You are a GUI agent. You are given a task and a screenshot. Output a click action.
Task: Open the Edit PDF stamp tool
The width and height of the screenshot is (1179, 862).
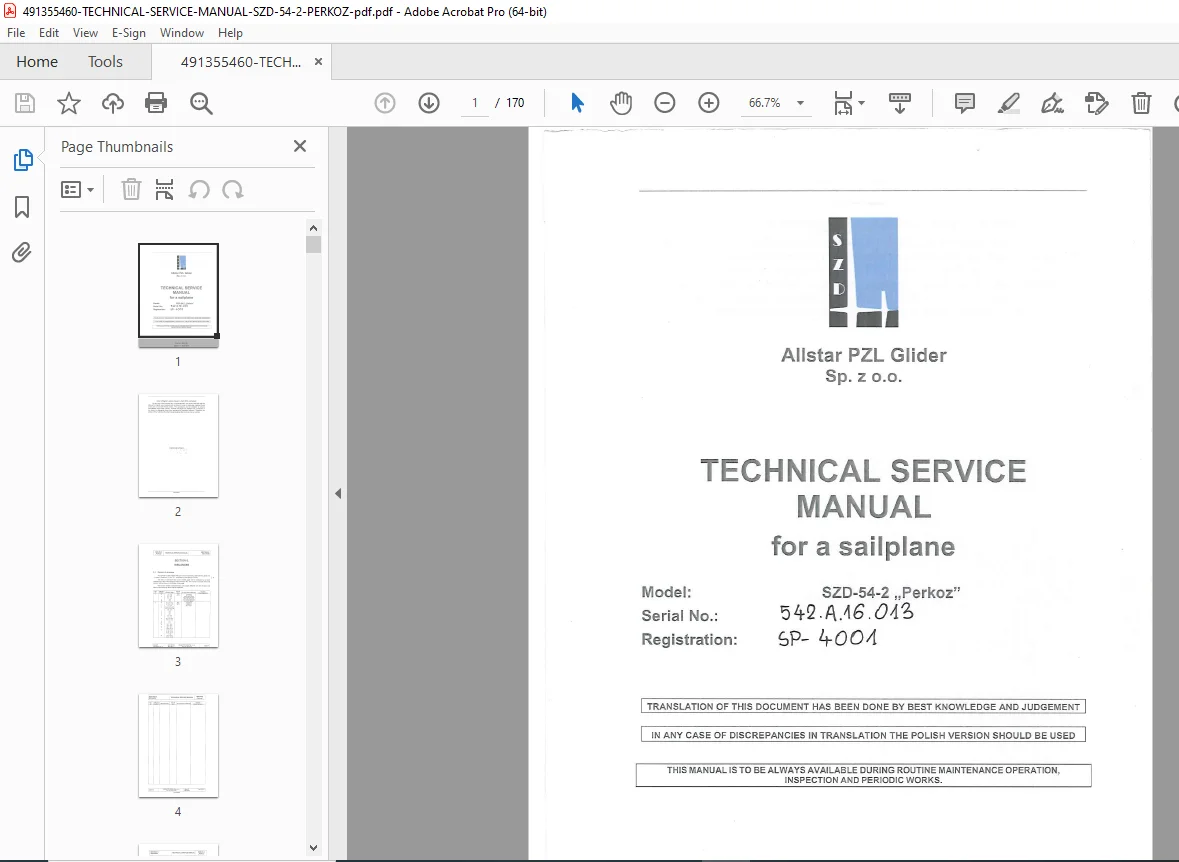pos(1096,103)
